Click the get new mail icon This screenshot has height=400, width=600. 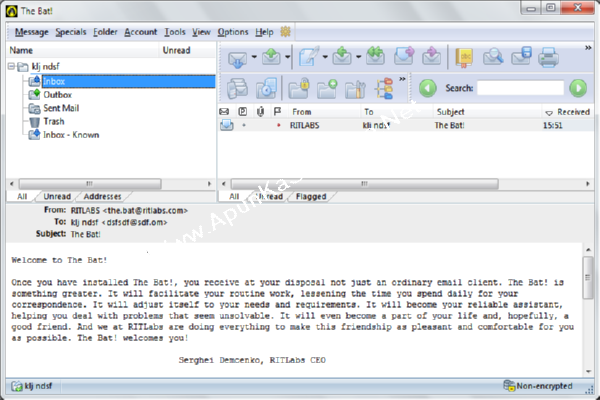[x=237, y=58]
